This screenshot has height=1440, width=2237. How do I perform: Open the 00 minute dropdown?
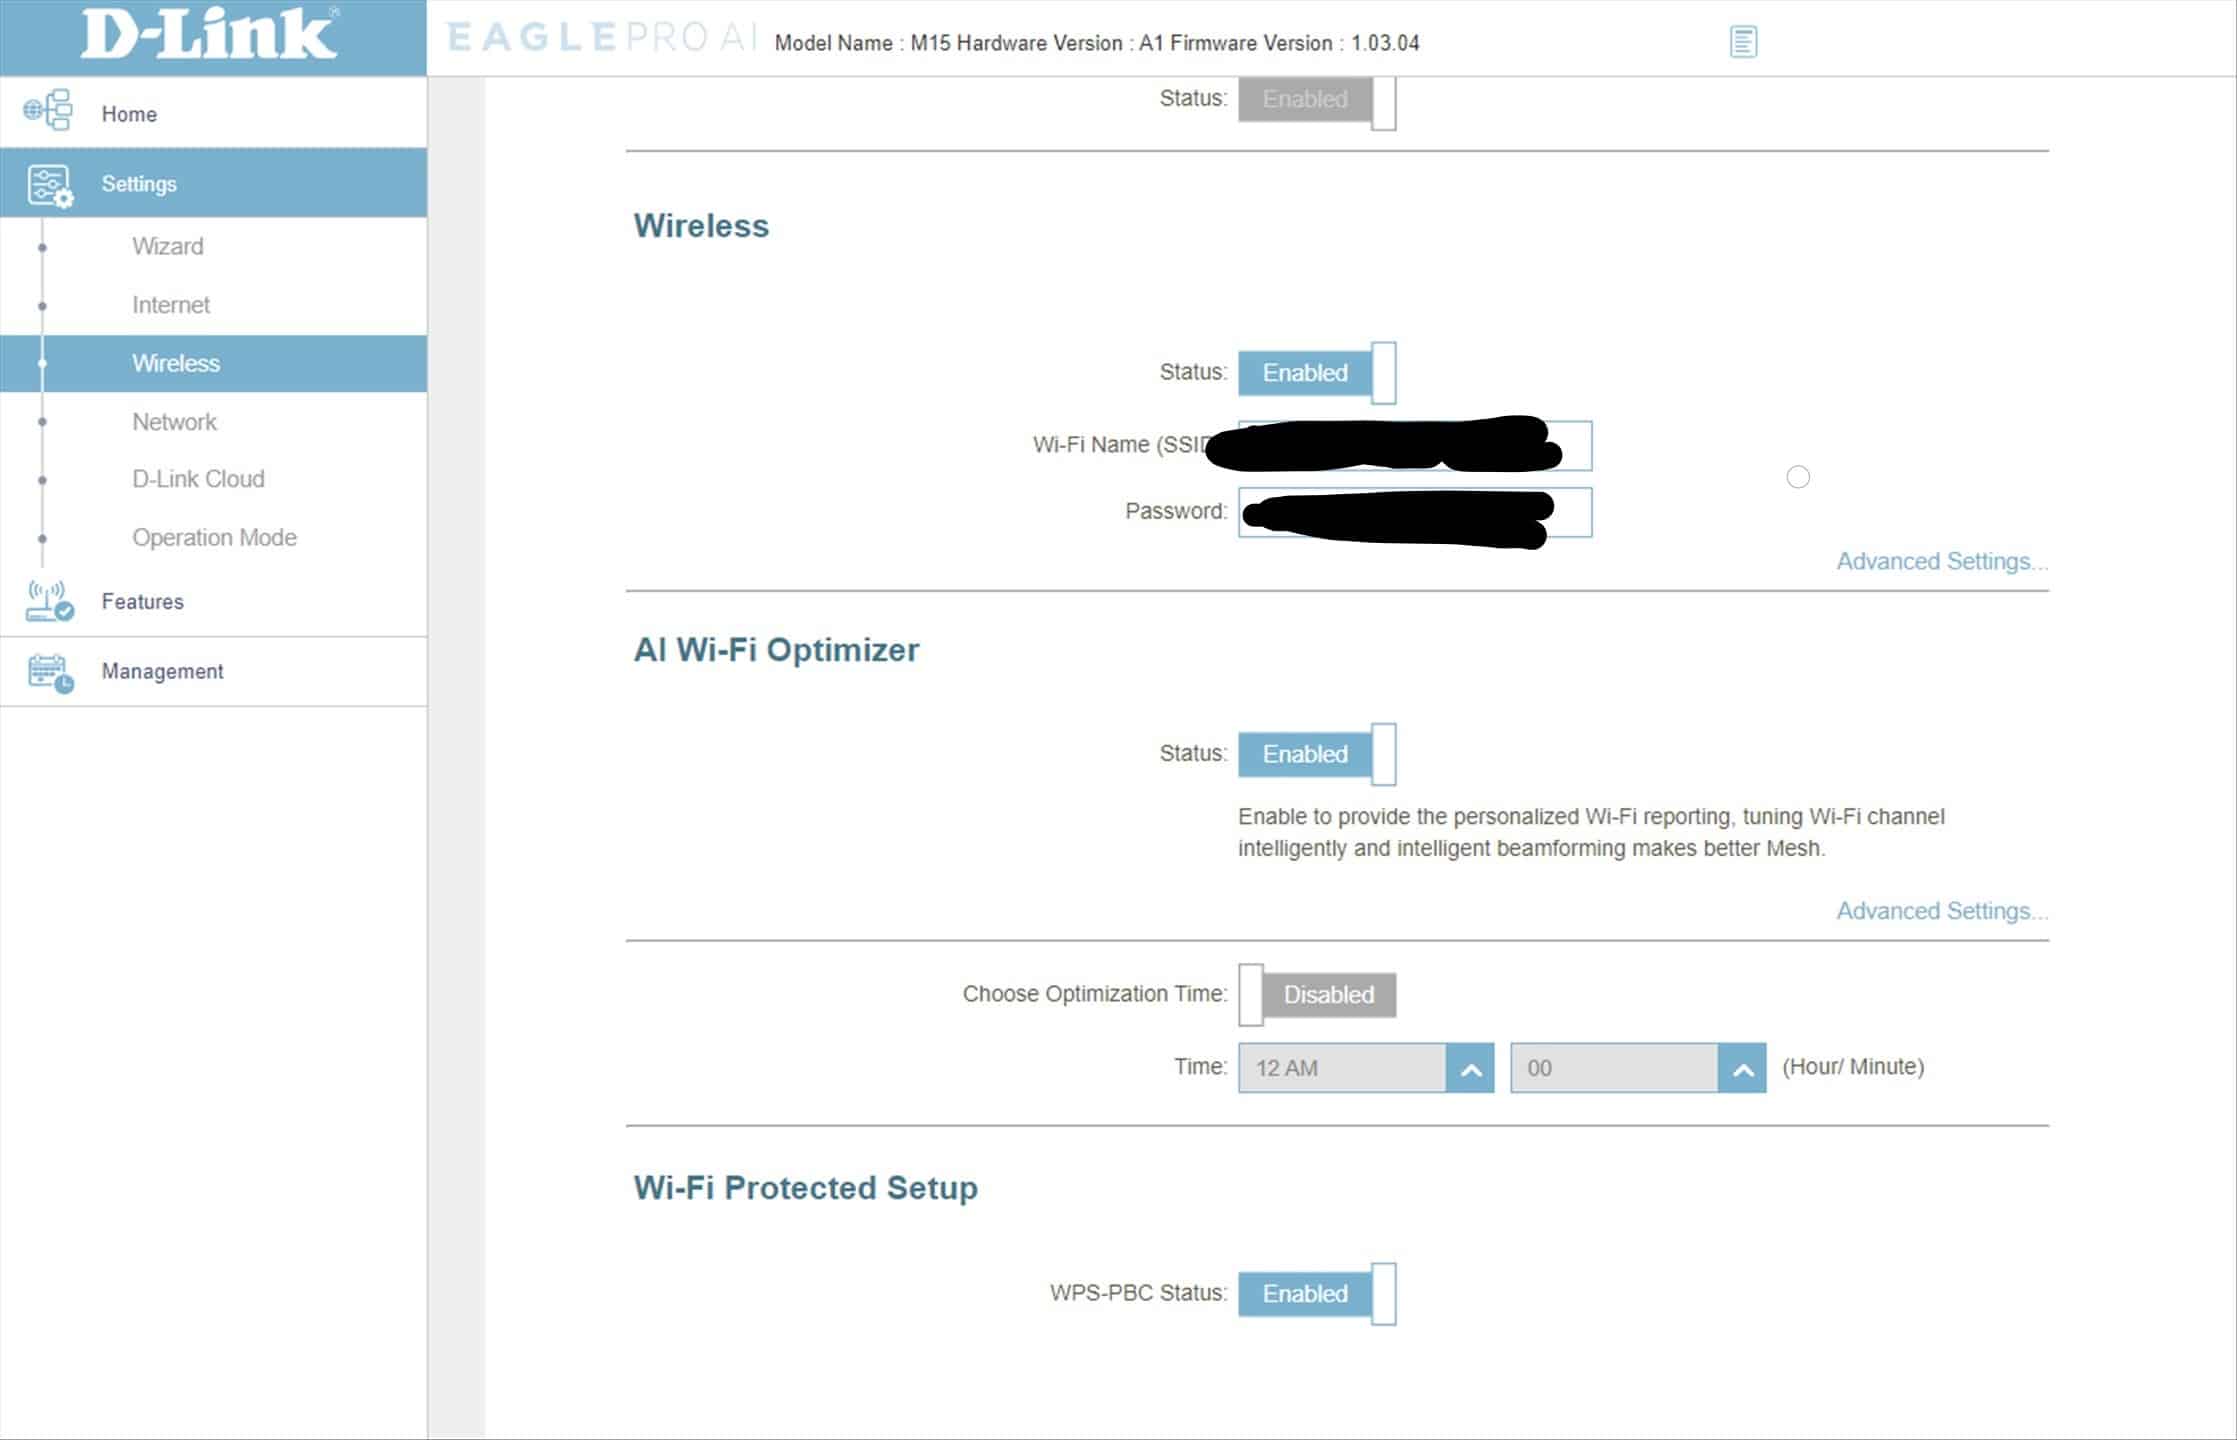pos(1638,1068)
